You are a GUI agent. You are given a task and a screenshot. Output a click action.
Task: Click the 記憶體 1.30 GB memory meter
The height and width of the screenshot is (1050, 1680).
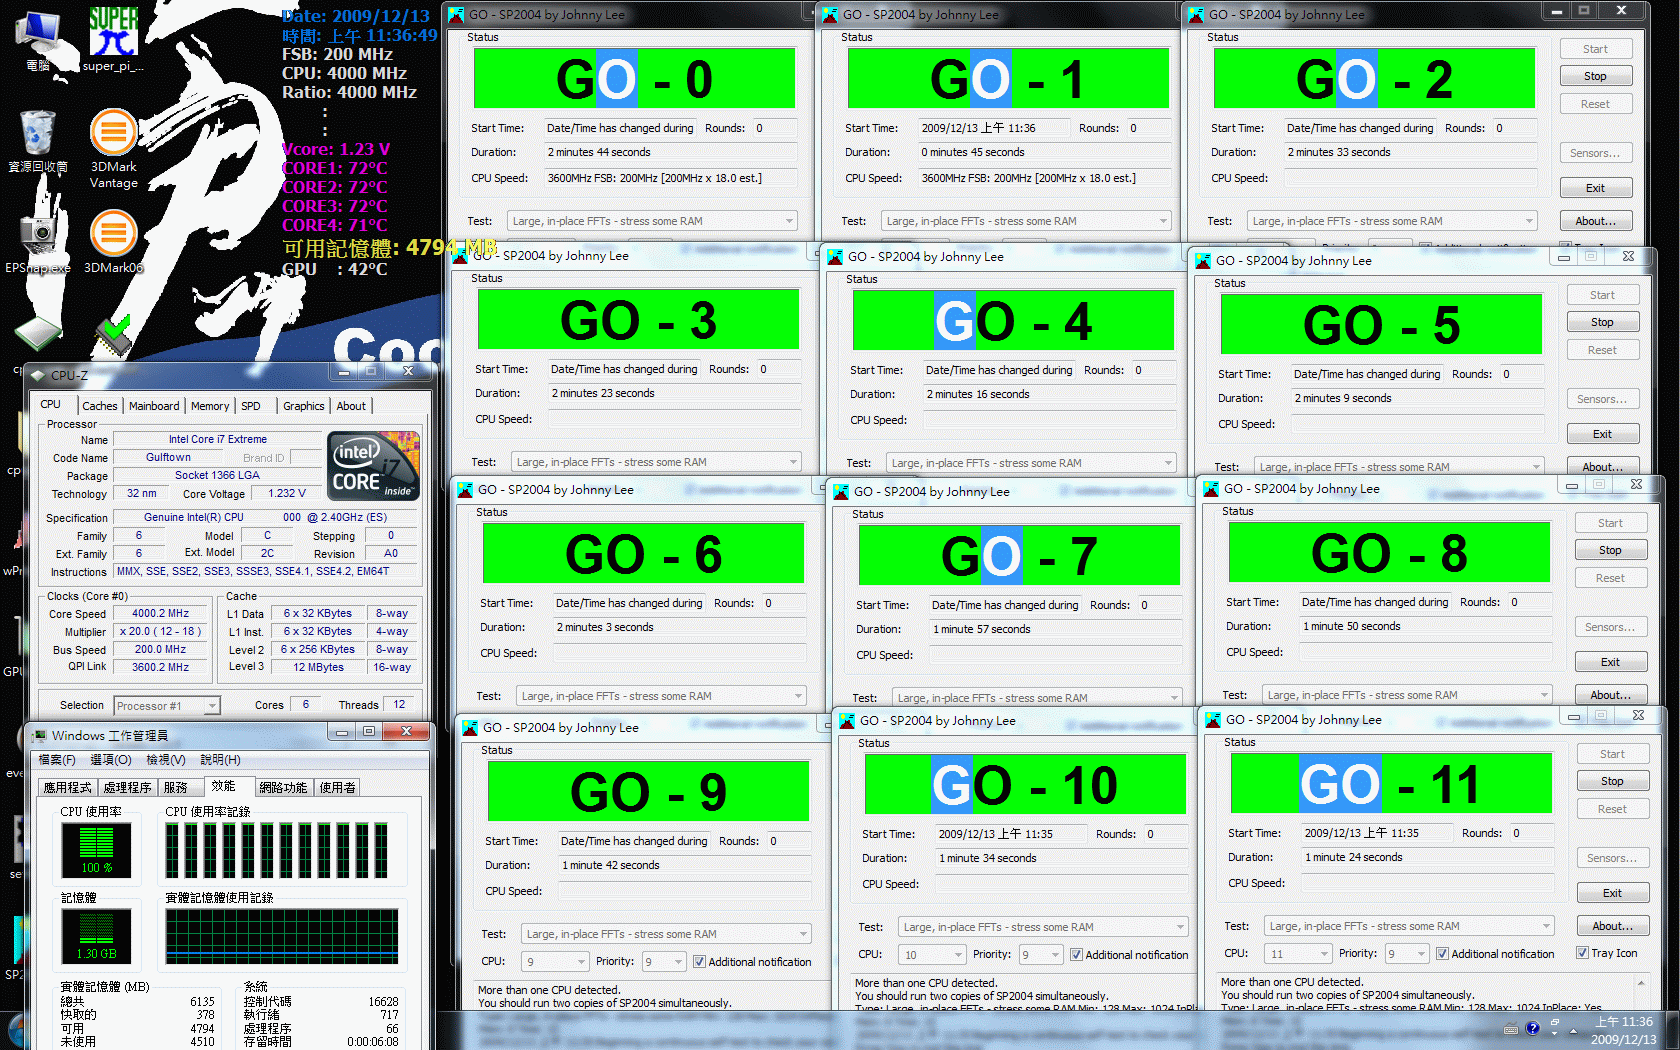point(97,937)
